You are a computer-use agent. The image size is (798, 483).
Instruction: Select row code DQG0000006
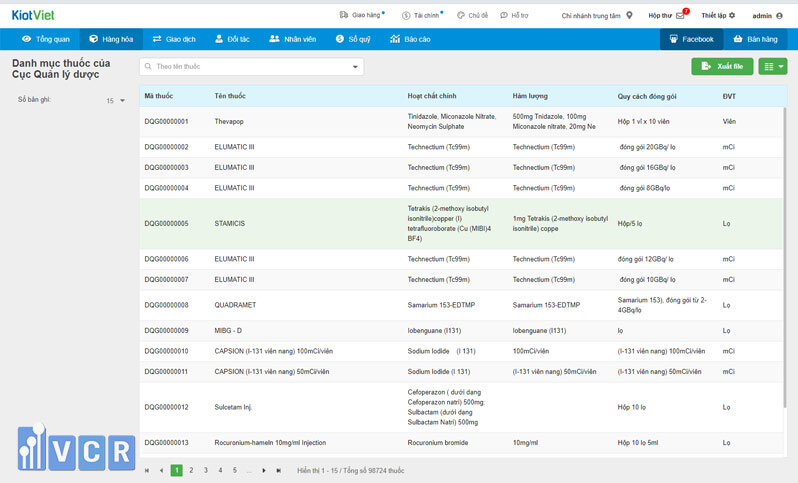(166, 259)
